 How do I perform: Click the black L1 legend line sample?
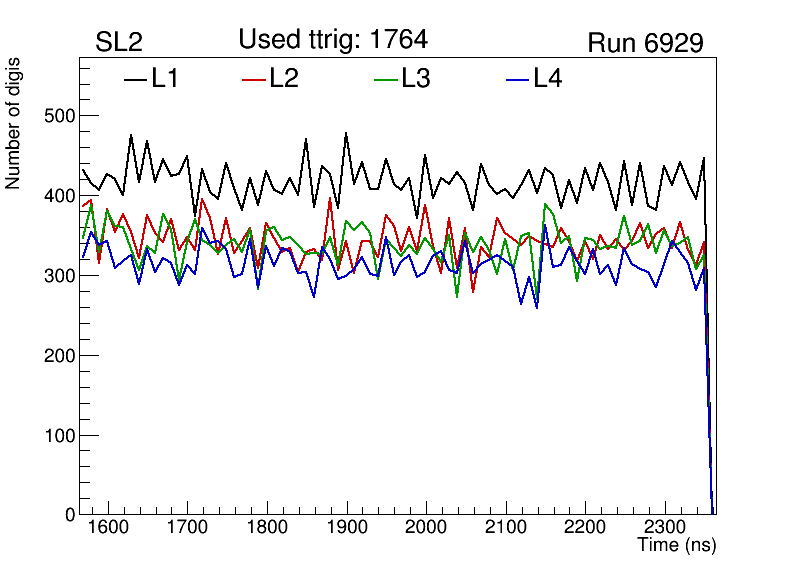click(x=135, y=79)
